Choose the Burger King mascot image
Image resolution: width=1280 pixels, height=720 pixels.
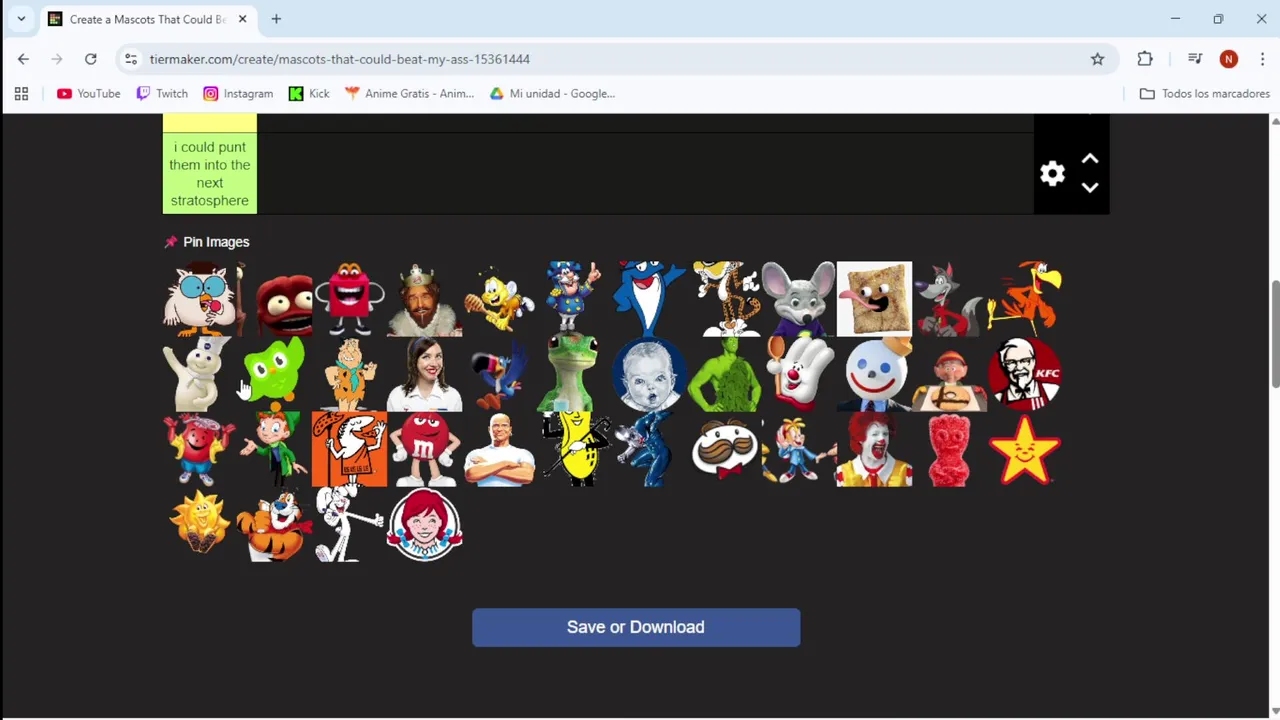tap(425, 299)
